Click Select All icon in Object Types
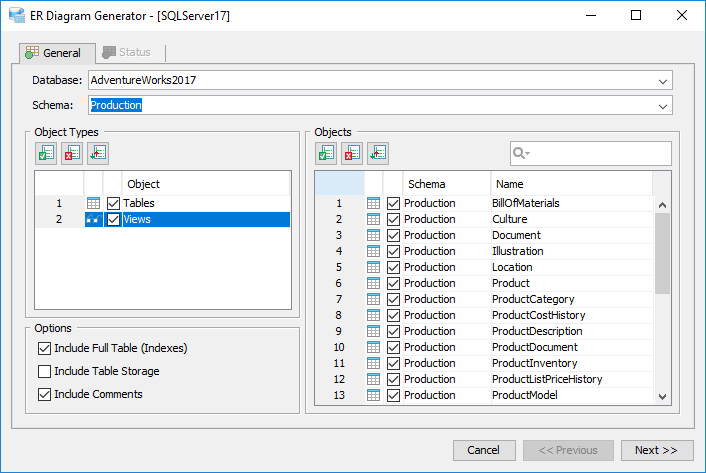This screenshot has width=706, height=473. tap(46, 153)
